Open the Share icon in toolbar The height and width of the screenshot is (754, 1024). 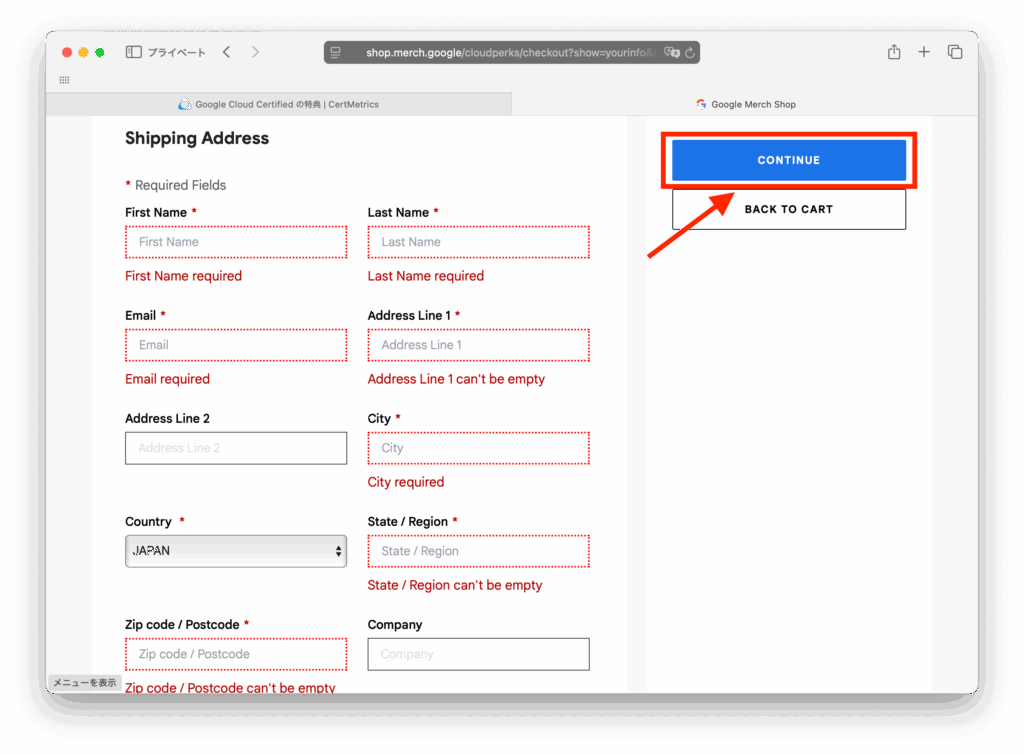pyautogui.click(x=894, y=52)
